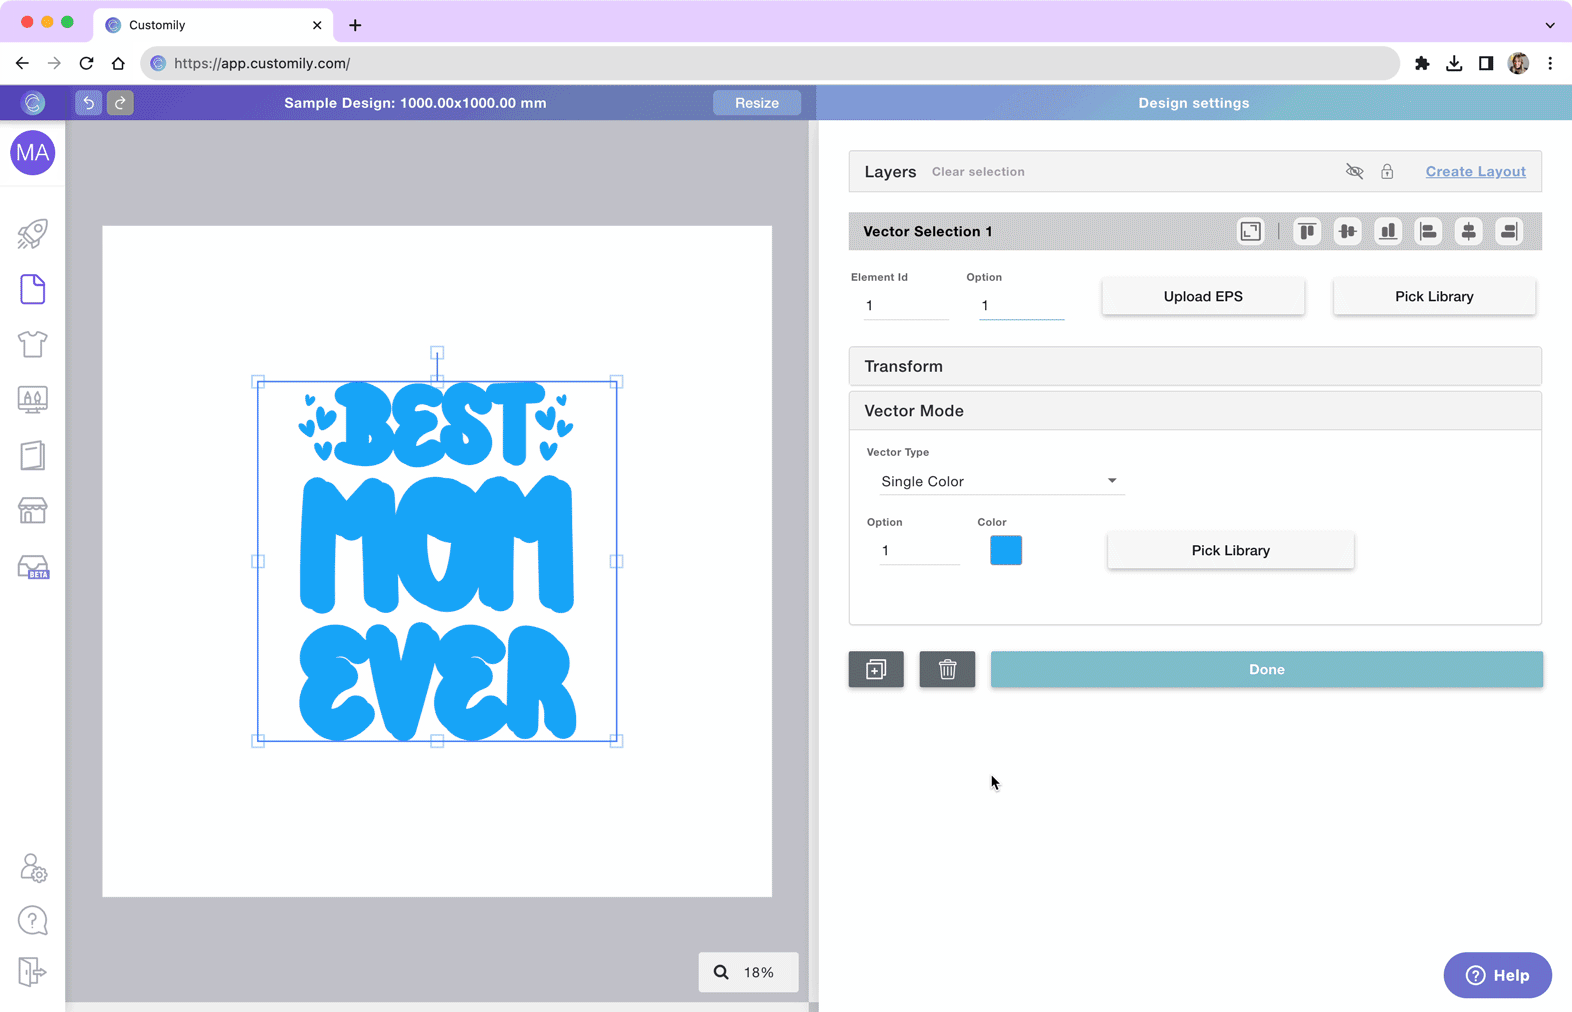
Task: Open the browser extensions puzzle icon
Action: pyautogui.click(x=1422, y=63)
